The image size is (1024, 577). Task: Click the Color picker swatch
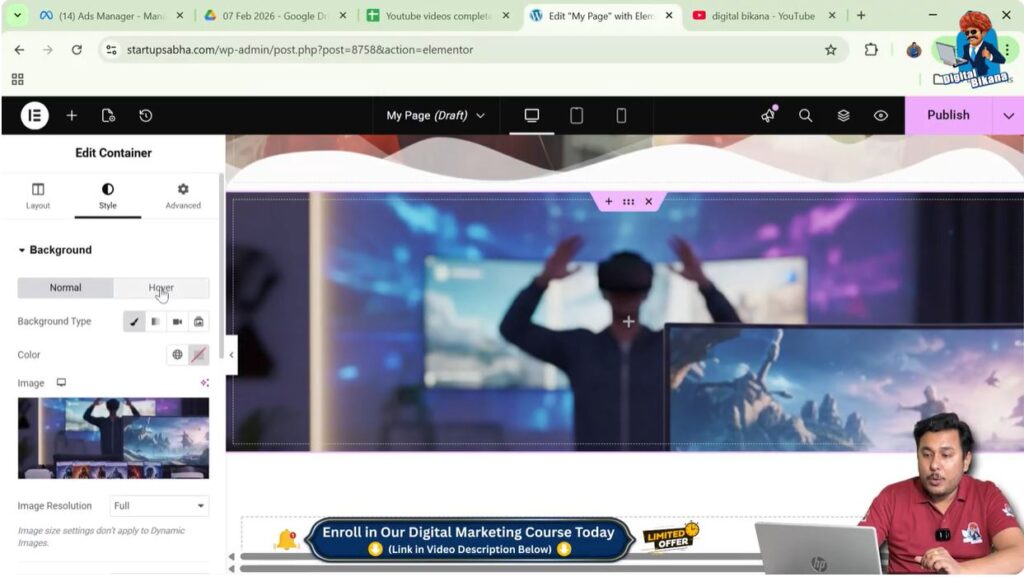point(199,355)
